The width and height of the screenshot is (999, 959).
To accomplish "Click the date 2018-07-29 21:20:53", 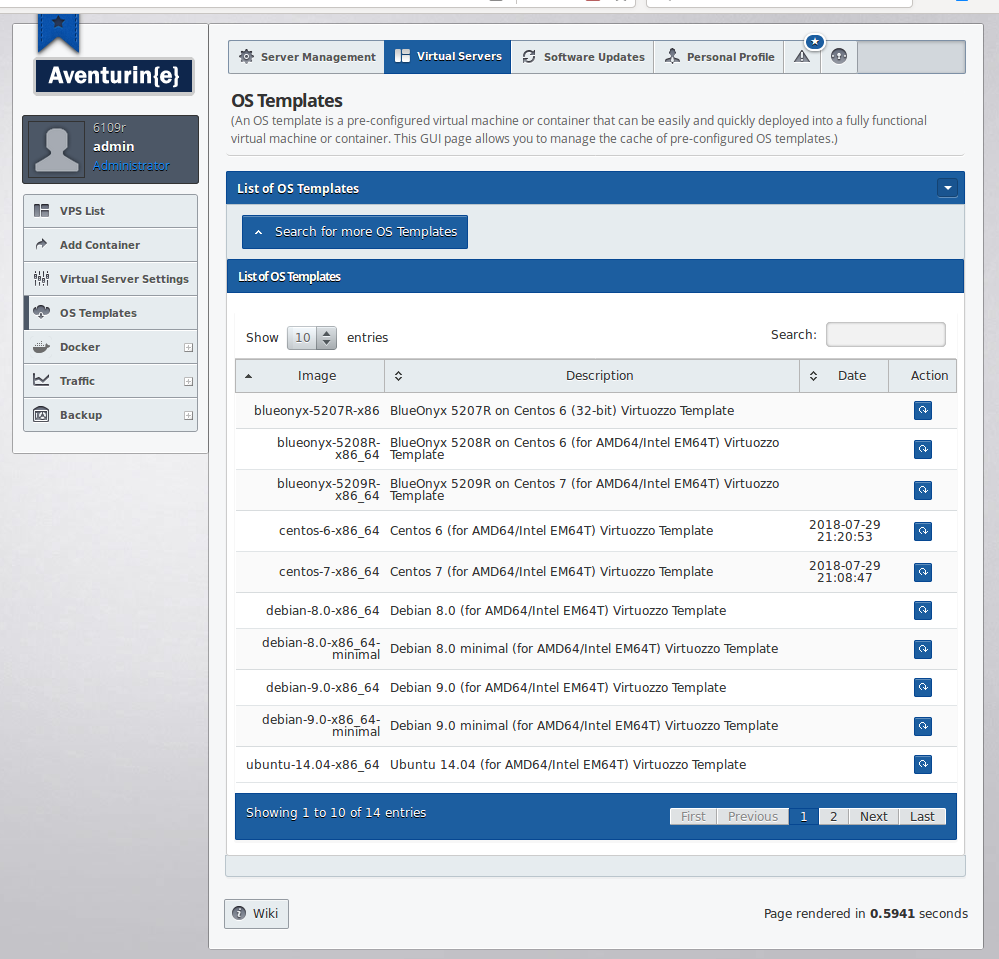I will point(845,530).
